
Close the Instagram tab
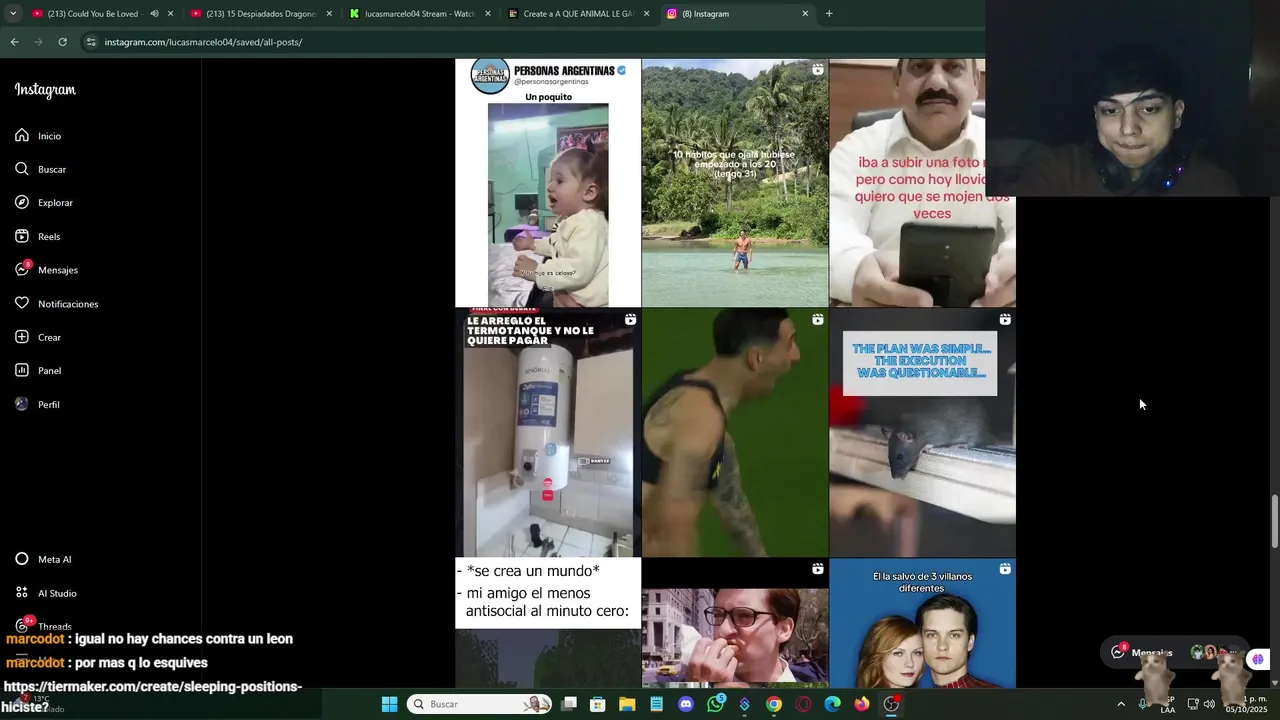click(x=805, y=14)
